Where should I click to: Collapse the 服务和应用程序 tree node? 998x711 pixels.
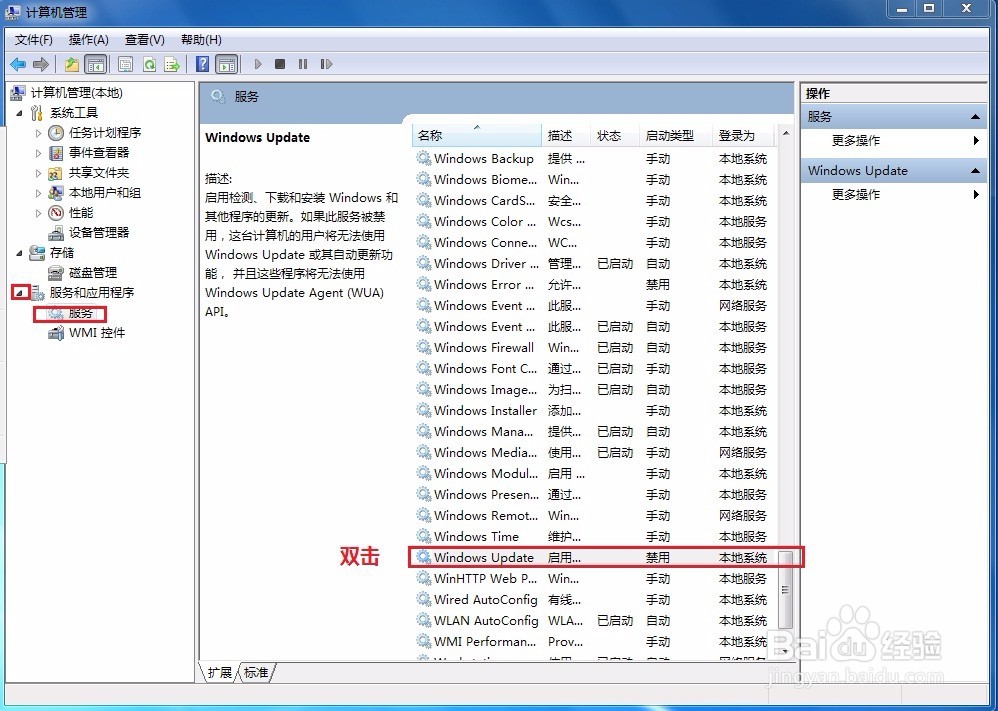pos(20,293)
